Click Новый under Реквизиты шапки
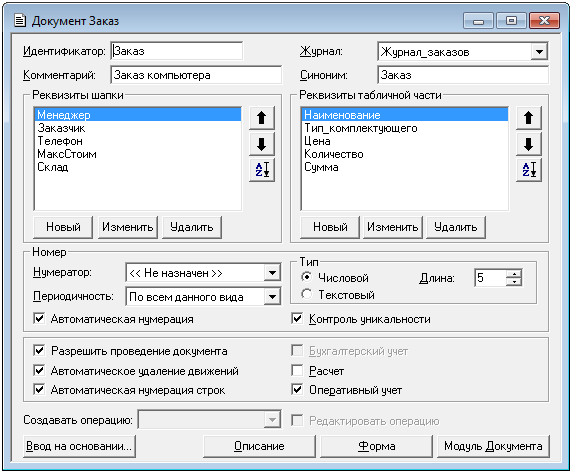The width and height of the screenshot is (571, 471). [63, 227]
